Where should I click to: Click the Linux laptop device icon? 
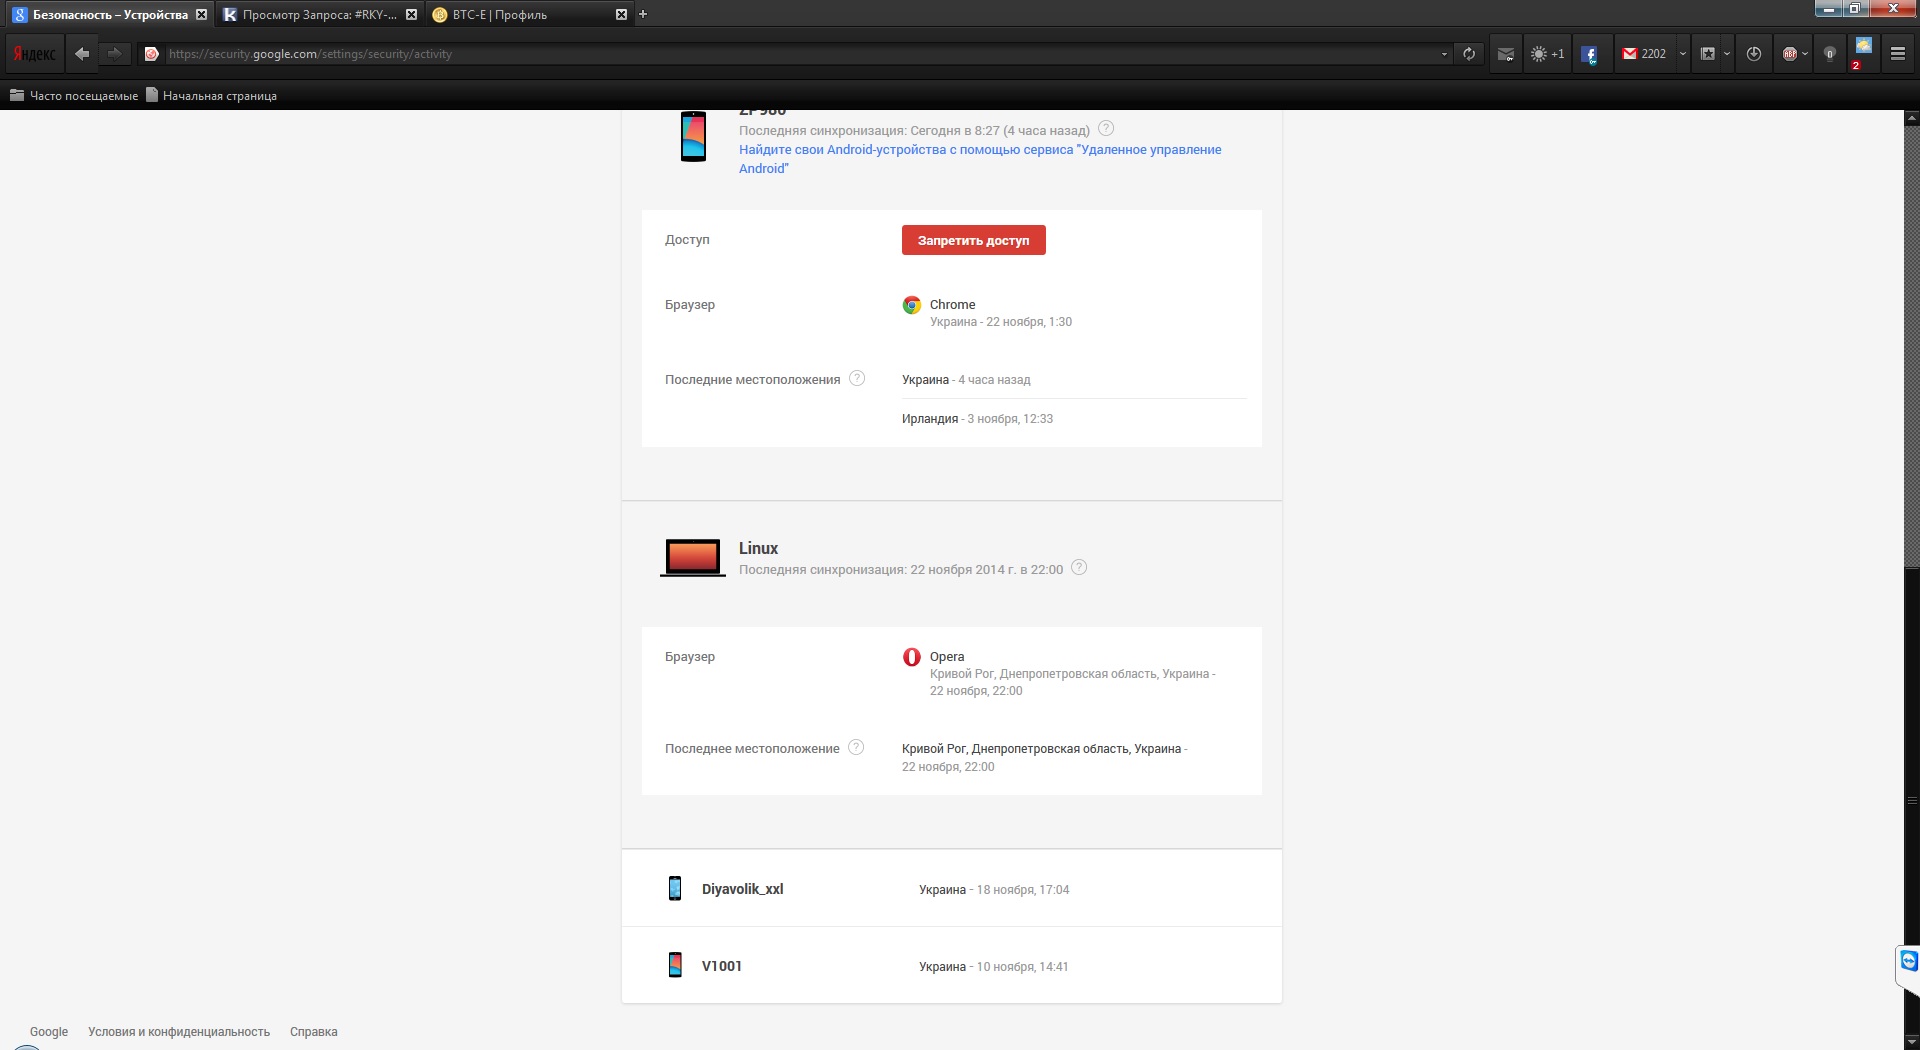(693, 557)
